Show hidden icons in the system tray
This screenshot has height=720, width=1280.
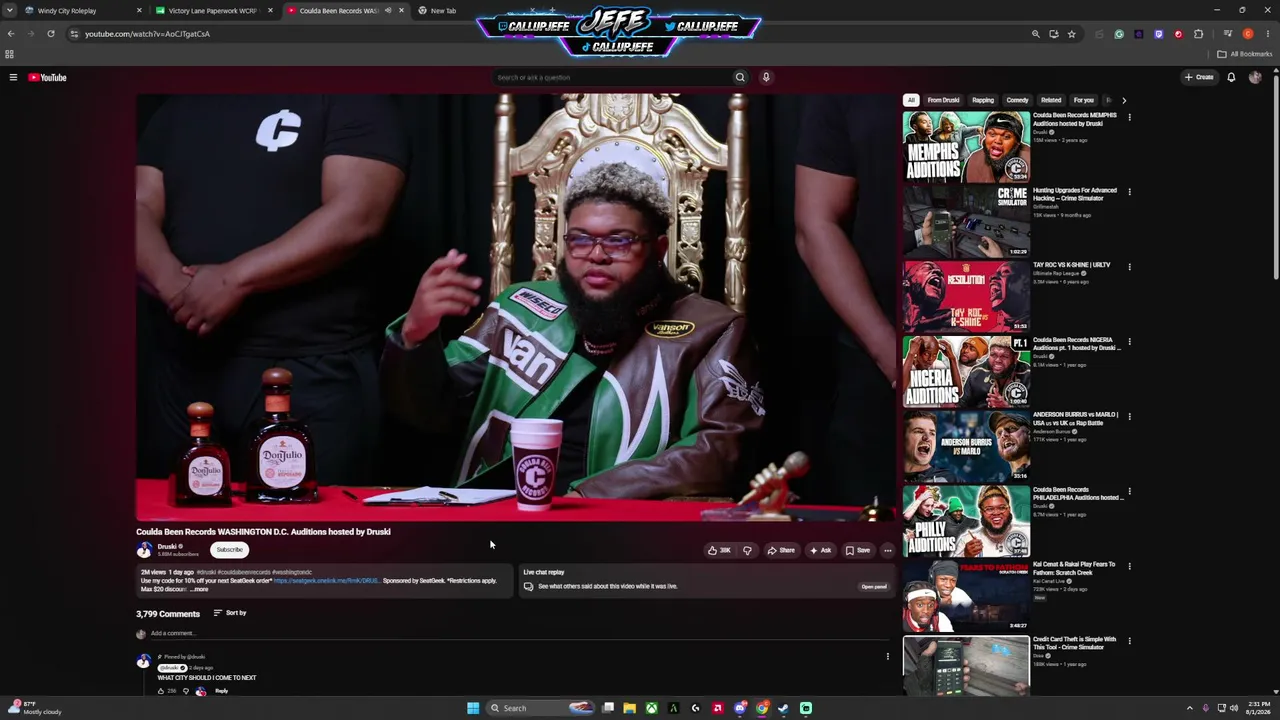[1189, 708]
